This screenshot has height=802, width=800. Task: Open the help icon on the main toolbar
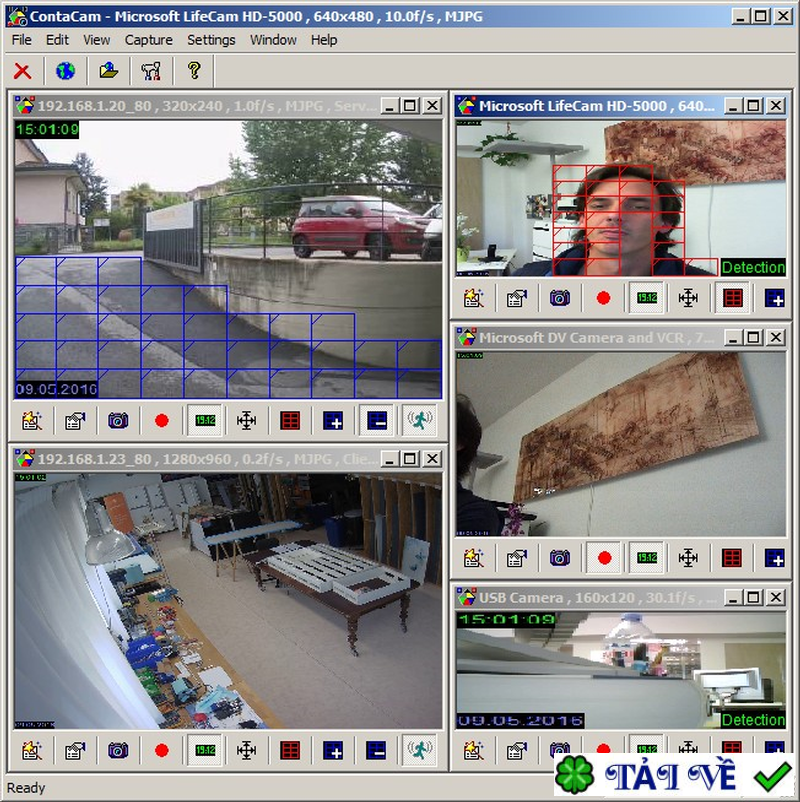click(193, 71)
